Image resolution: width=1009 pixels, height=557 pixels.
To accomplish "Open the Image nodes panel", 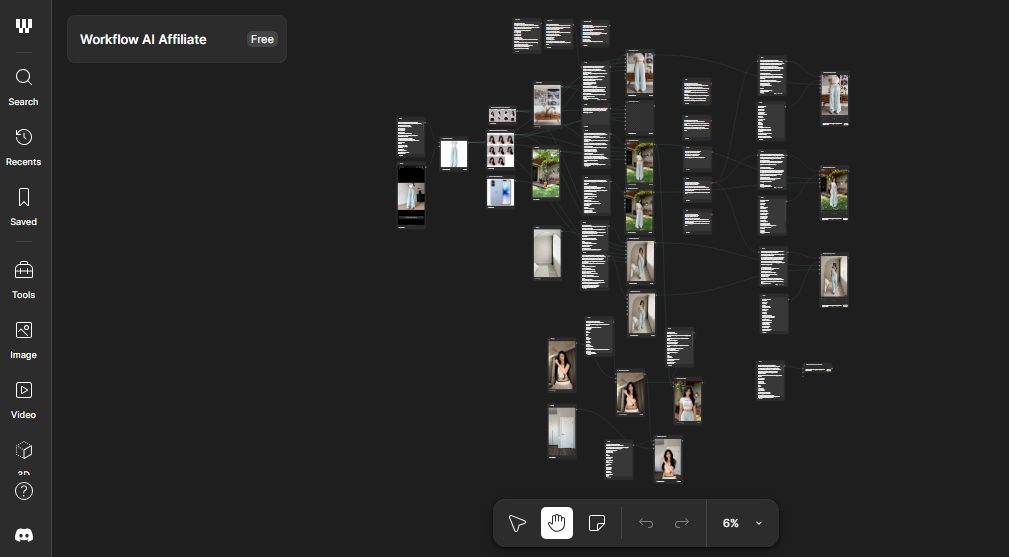I will [x=23, y=340].
